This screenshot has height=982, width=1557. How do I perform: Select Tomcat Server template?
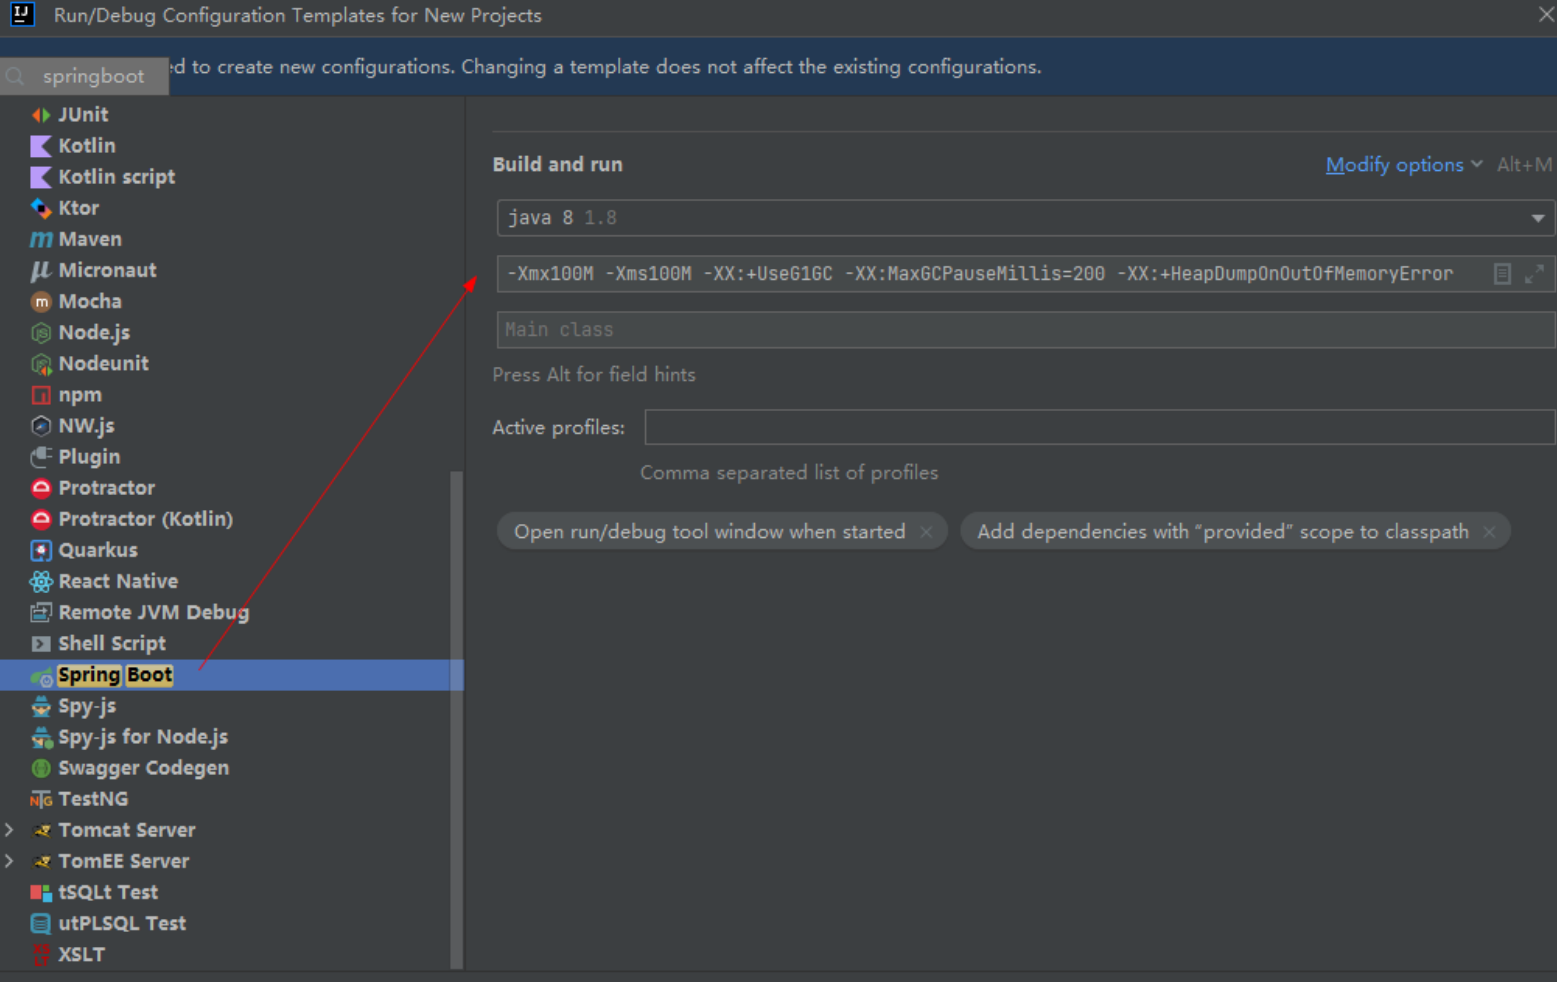pyautogui.click(x=126, y=830)
